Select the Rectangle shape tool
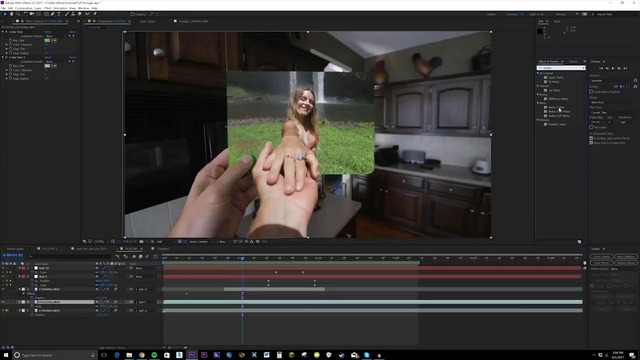This screenshot has height=360, width=640. [46, 14]
